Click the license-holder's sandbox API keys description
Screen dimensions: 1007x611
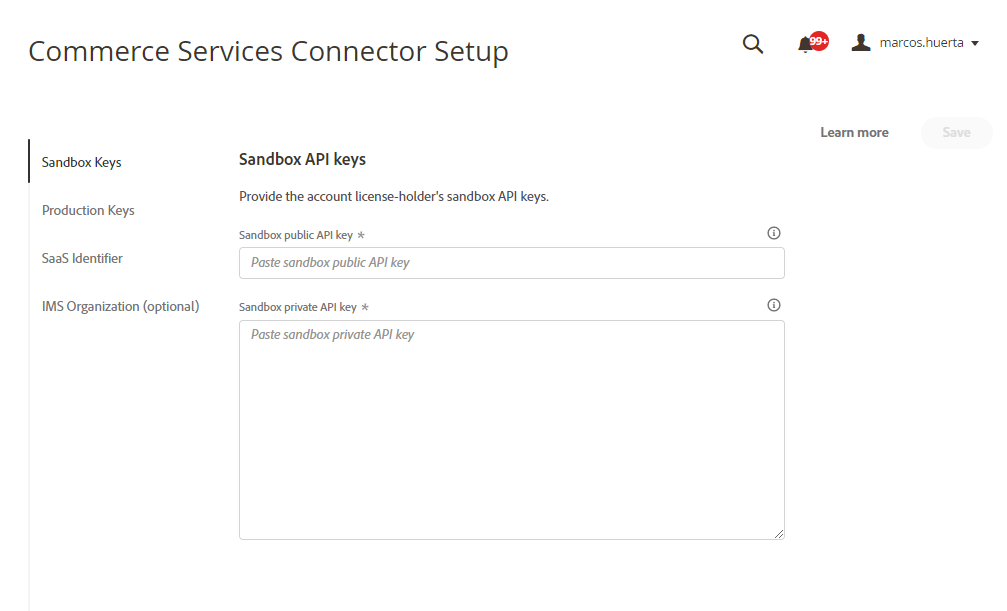pos(394,197)
